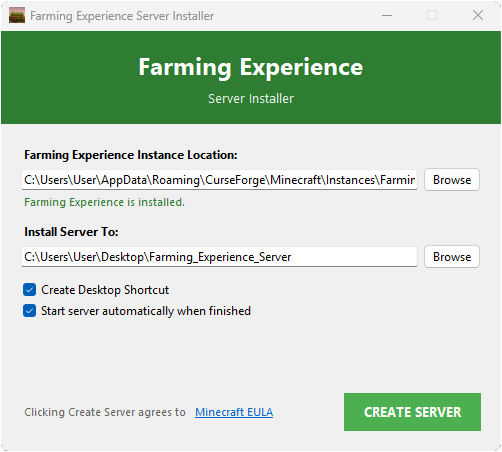This screenshot has width=502, height=452.
Task: Click the "Farming Experience Instance Location:" label
Action: tap(131, 155)
